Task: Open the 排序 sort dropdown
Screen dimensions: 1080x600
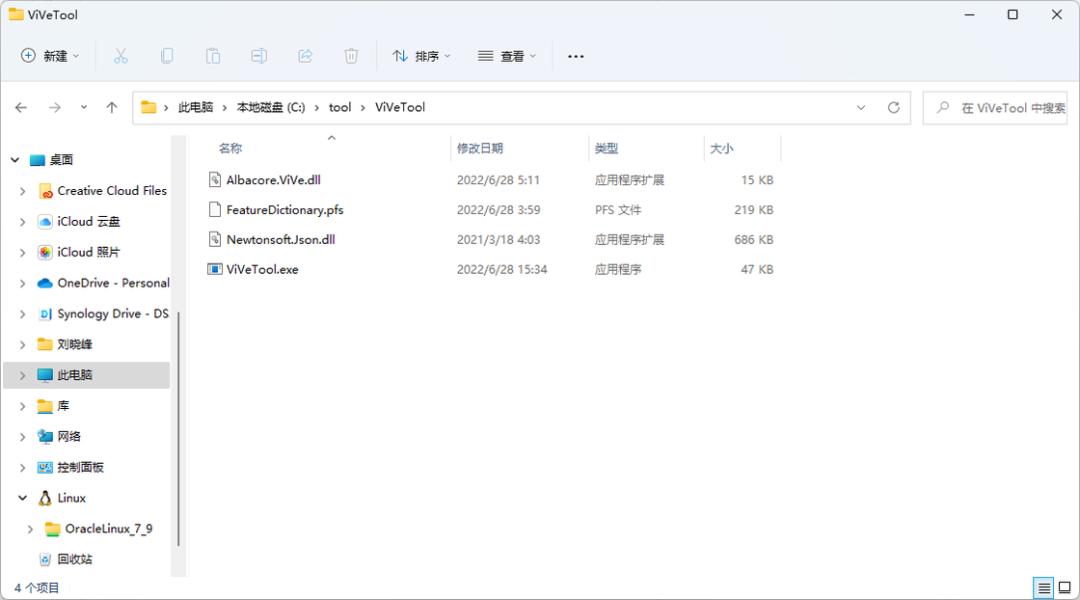Action: pos(421,56)
